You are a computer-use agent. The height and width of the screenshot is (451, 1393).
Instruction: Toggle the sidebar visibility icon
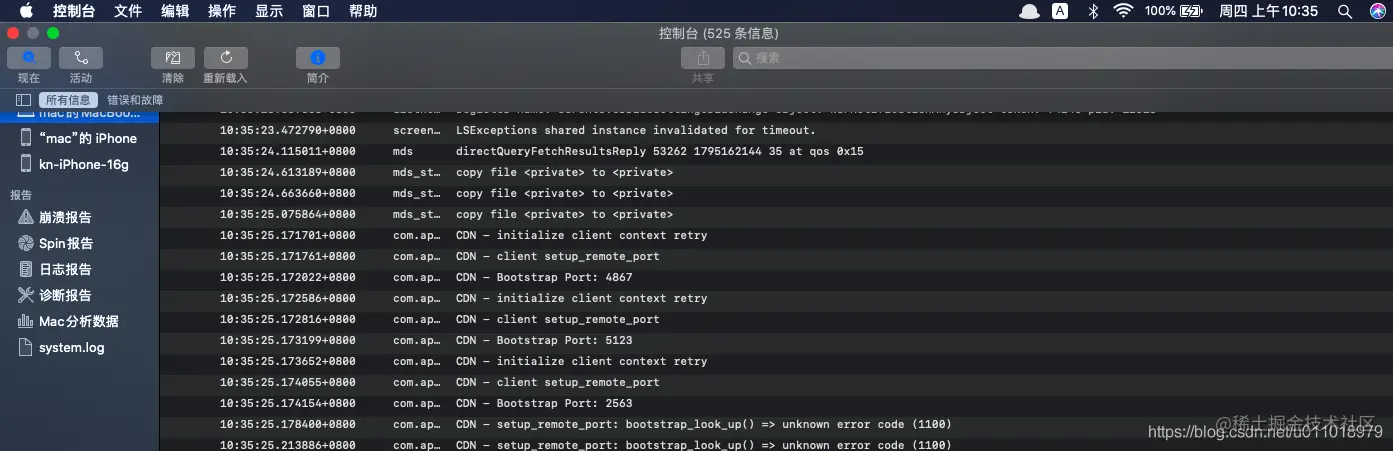click(23, 100)
